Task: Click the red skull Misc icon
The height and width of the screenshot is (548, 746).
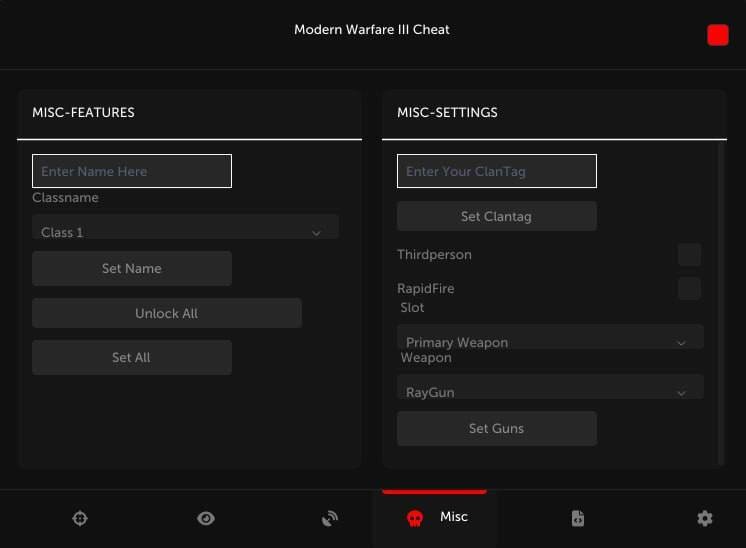Action: click(x=415, y=518)
